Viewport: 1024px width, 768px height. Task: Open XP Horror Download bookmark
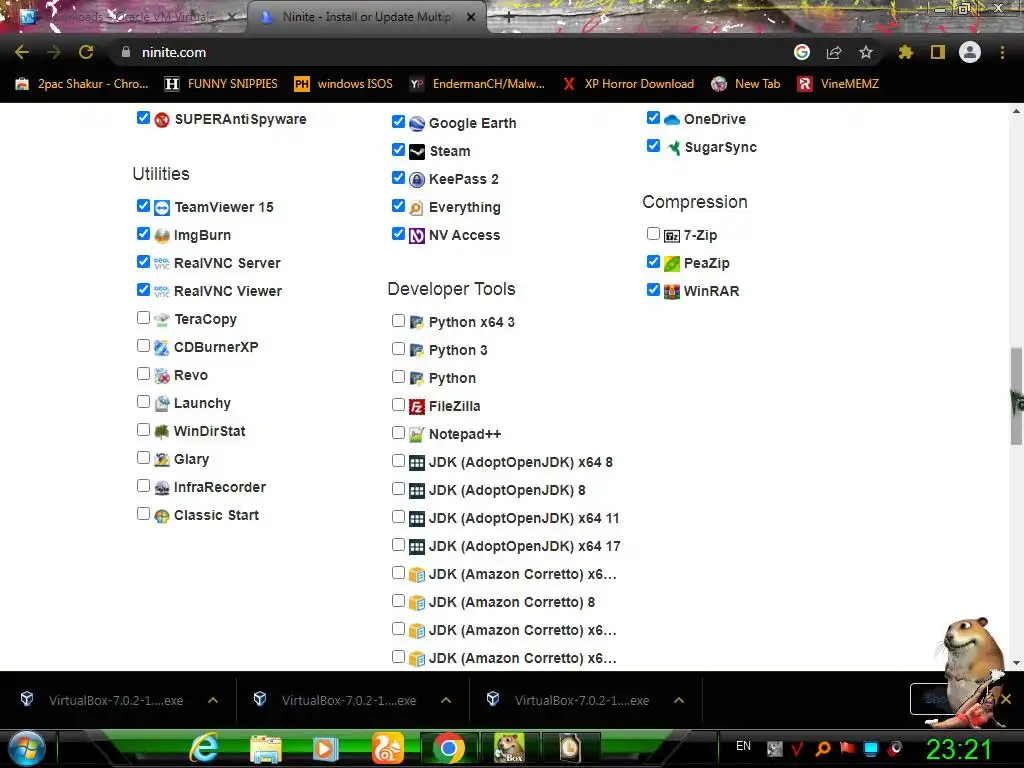click(628, 84)
